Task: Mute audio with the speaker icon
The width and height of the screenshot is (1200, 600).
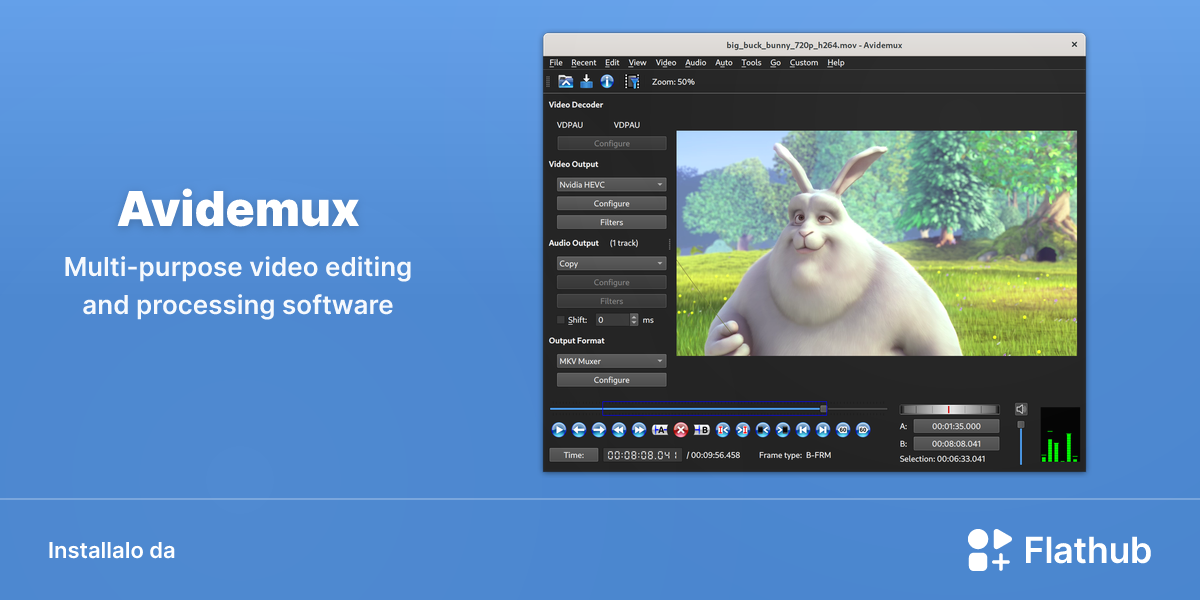Action: 1021,409
